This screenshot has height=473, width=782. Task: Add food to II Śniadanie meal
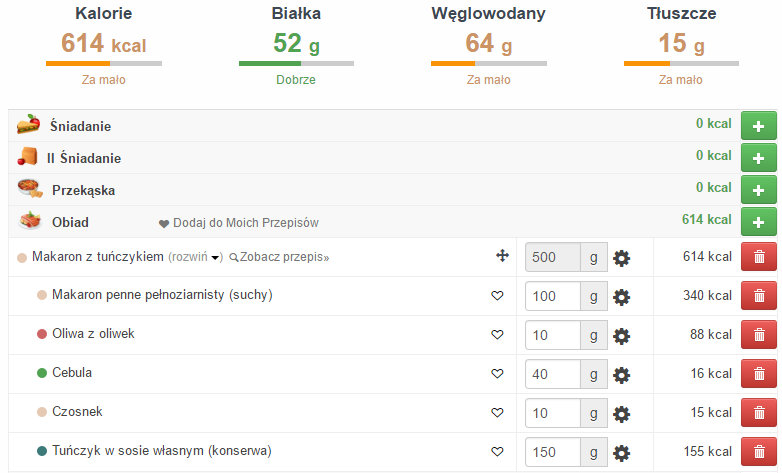tap(758, 158)
